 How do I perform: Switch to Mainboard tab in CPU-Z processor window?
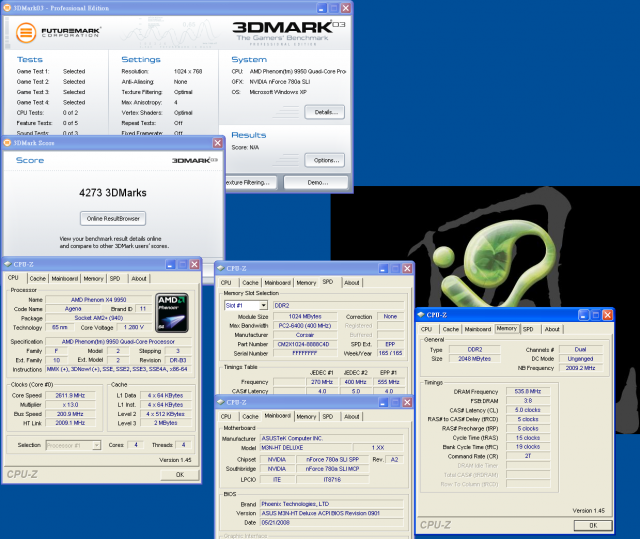coord(64,279)
